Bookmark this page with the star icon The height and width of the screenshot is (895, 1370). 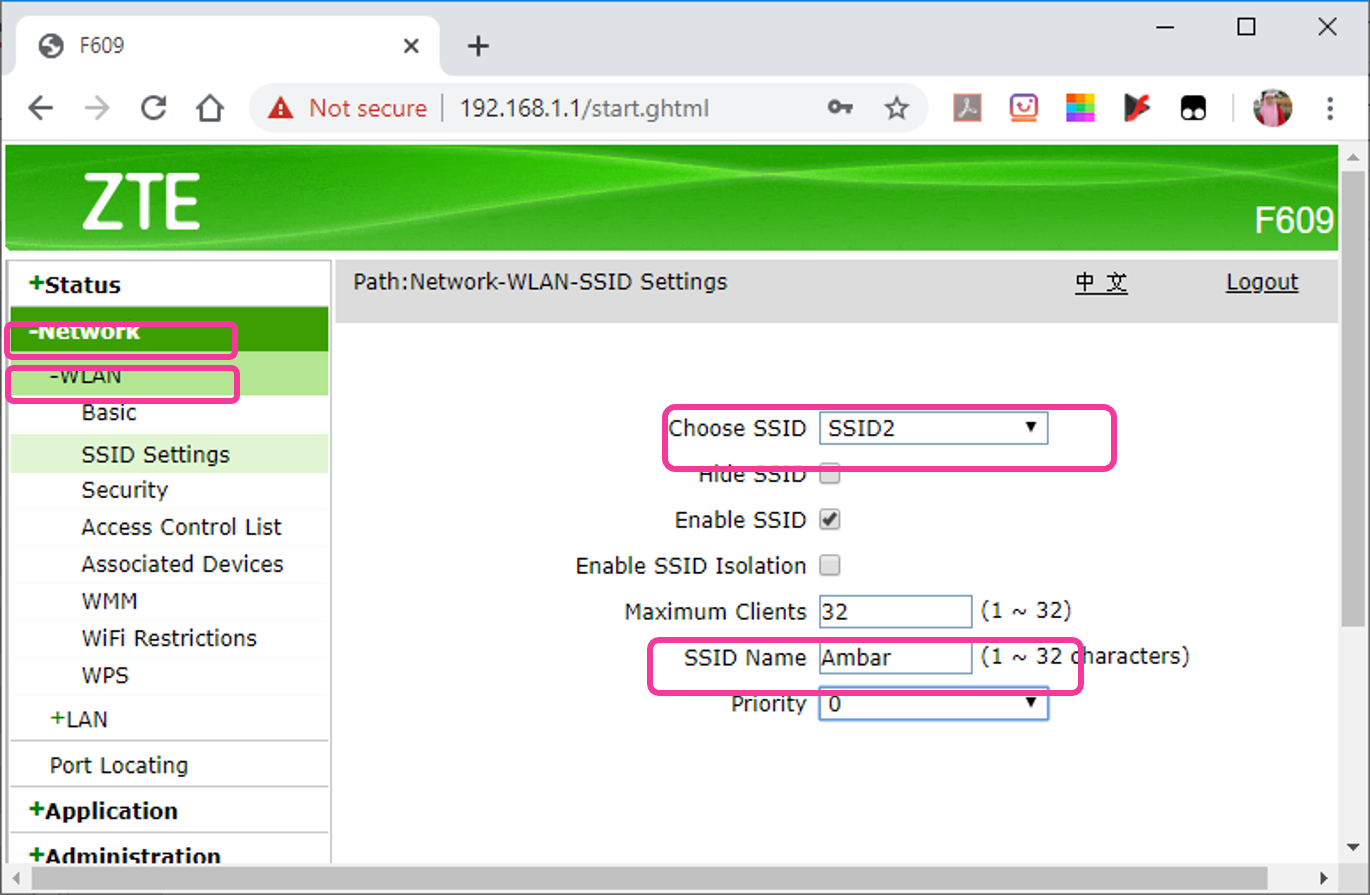point(897,108)
